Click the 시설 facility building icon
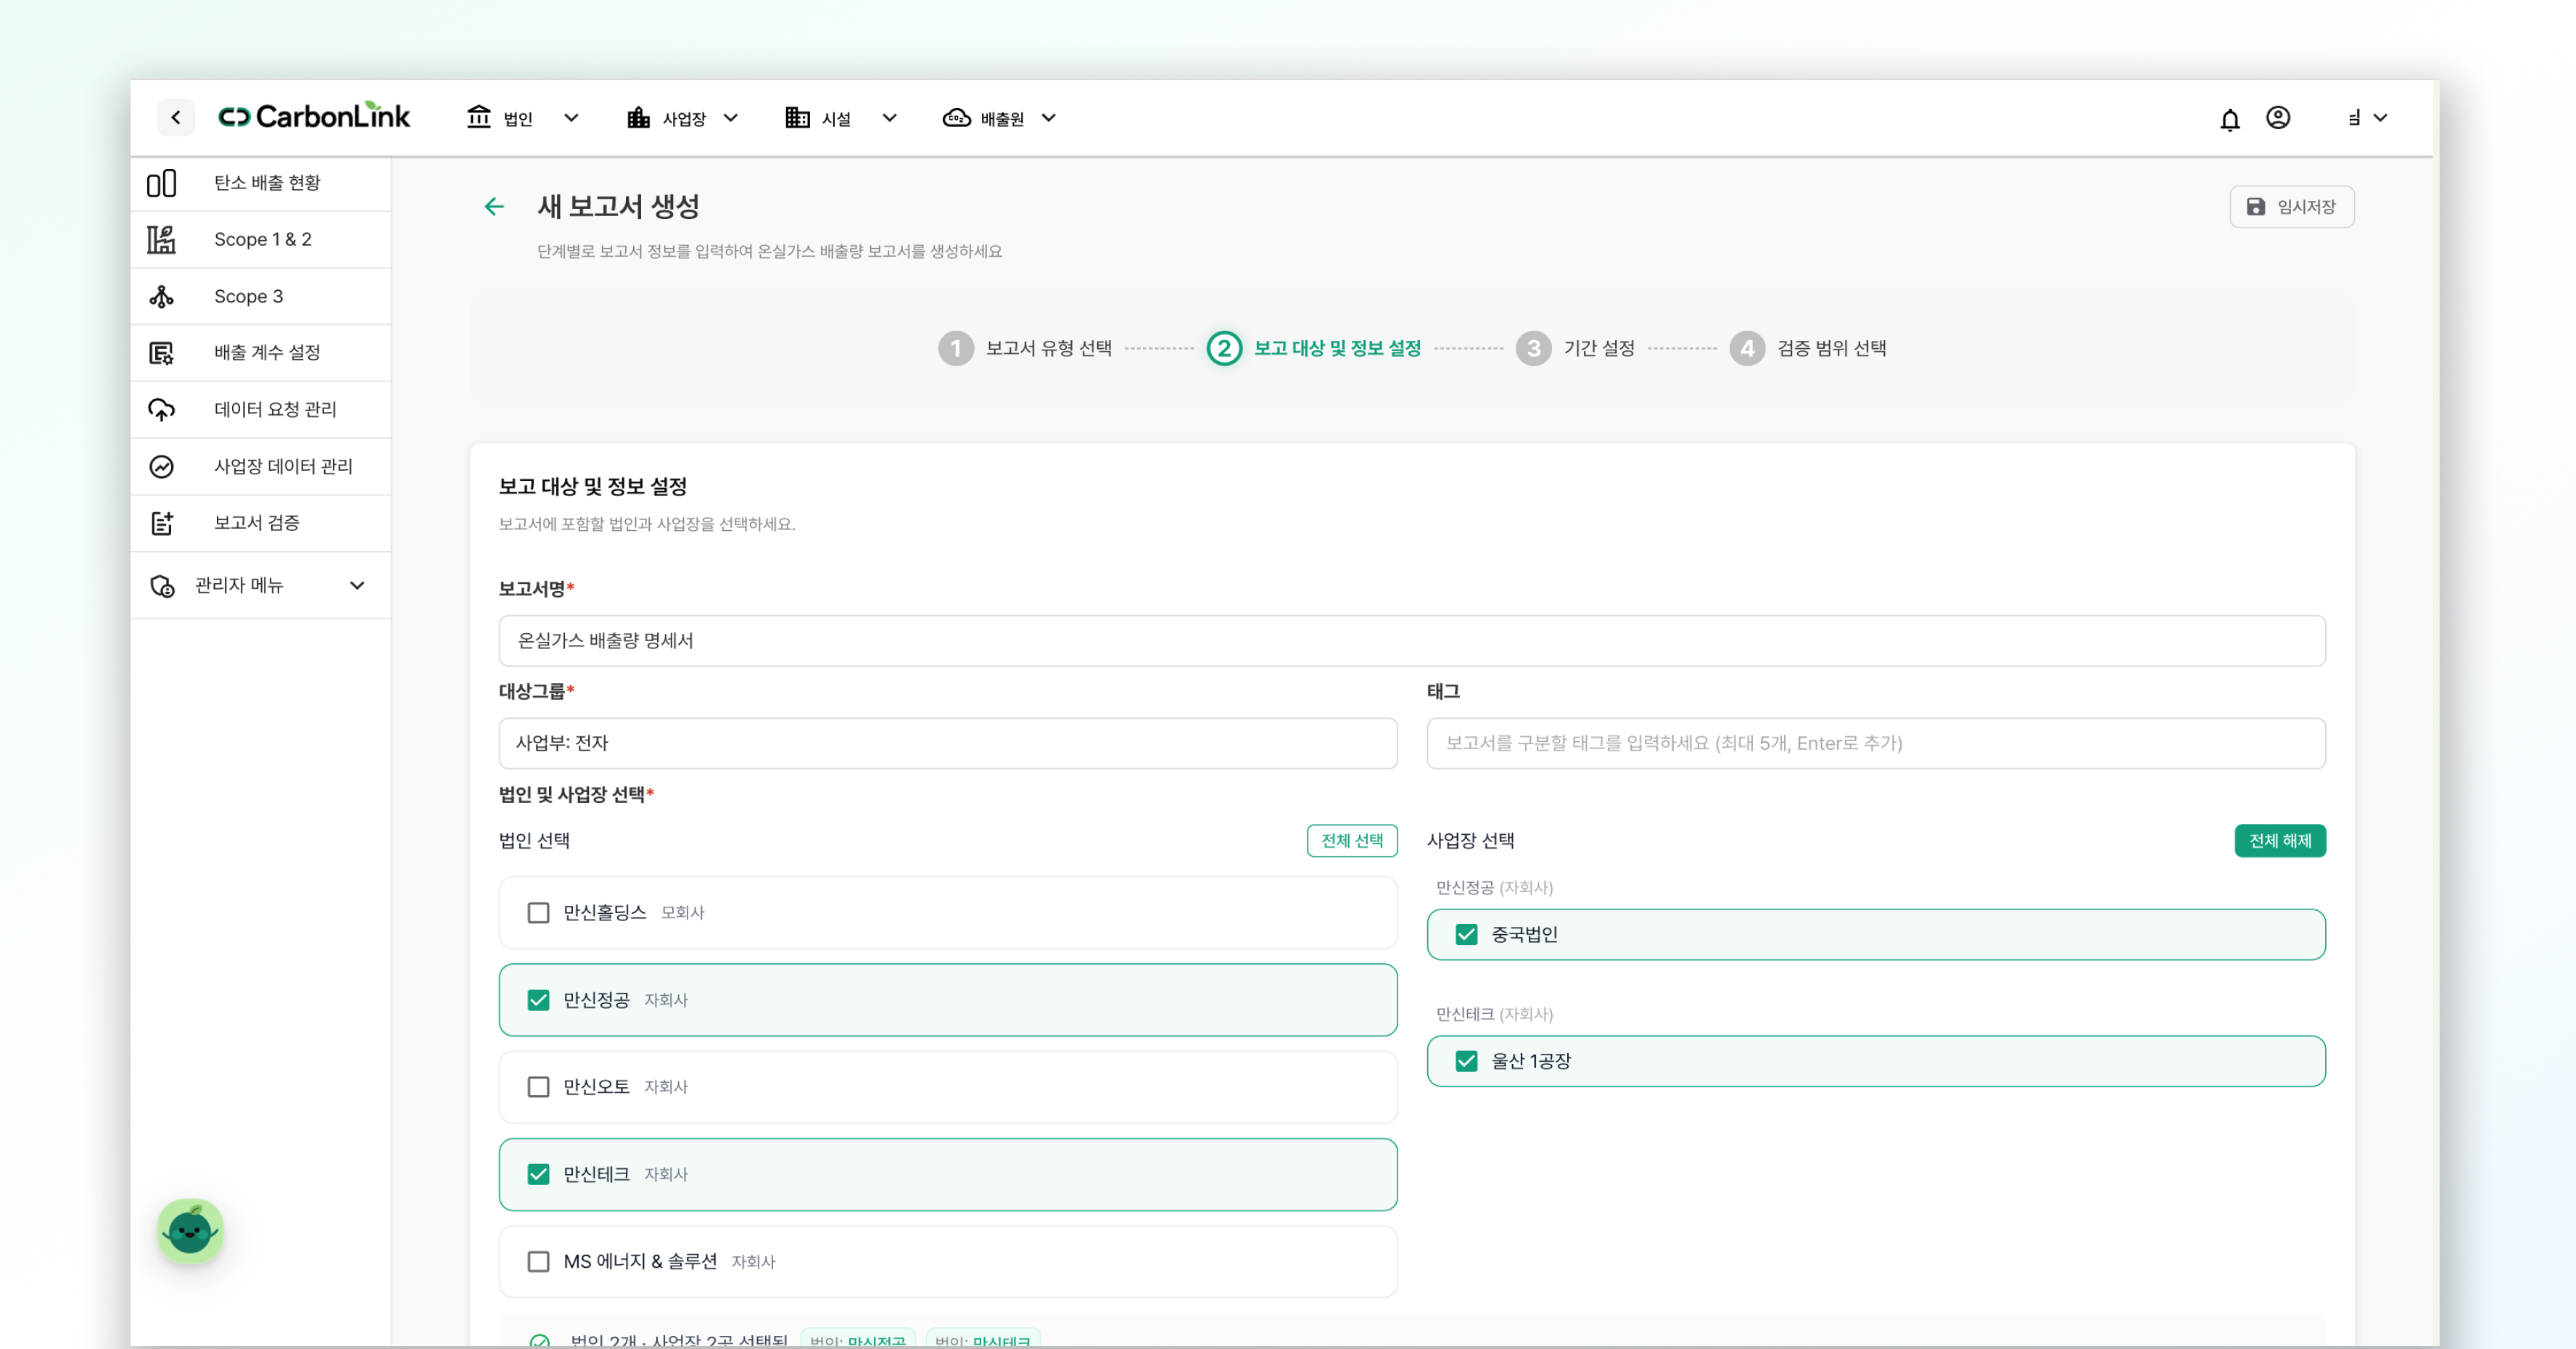The height and width of the screenshot is (1349, 2576). pos(797,118)
